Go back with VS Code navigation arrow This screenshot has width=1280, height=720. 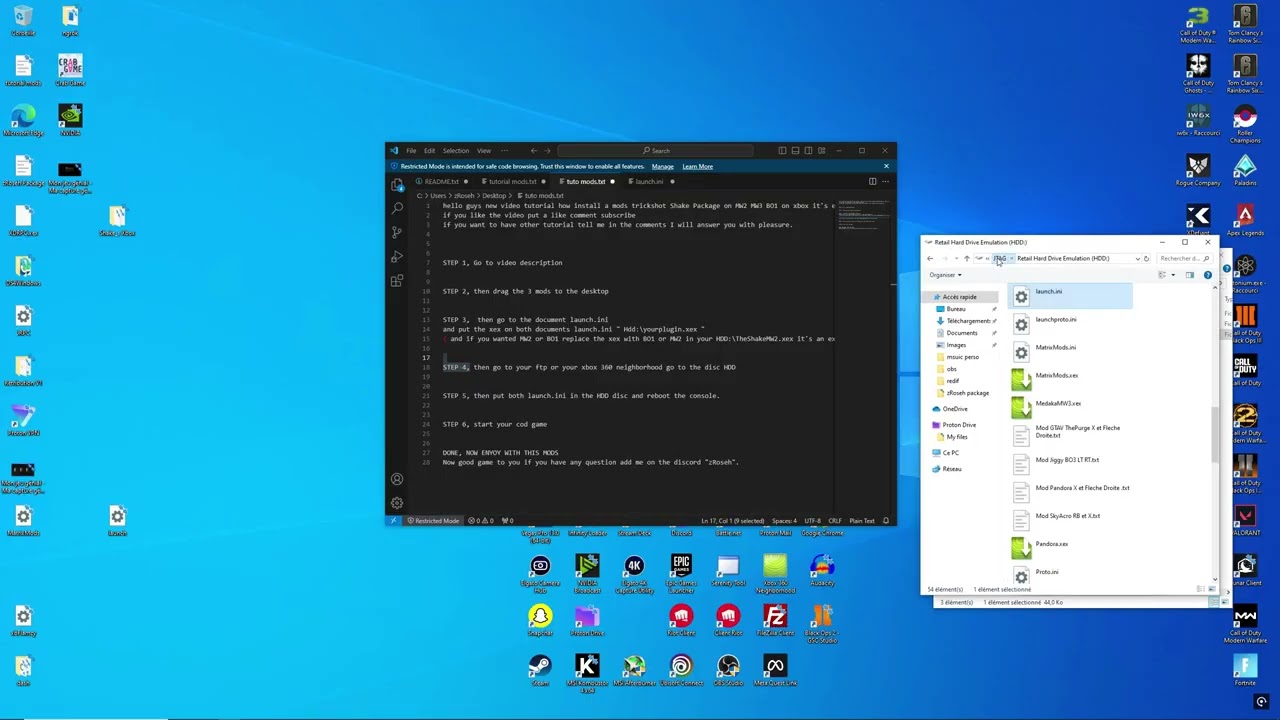tap(533, 151)
